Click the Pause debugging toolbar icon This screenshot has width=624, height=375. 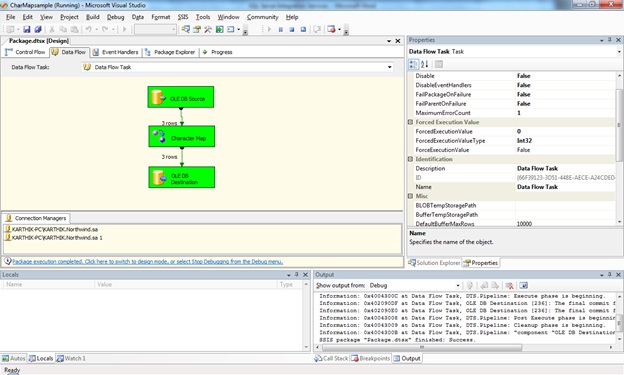click(281, 29)
